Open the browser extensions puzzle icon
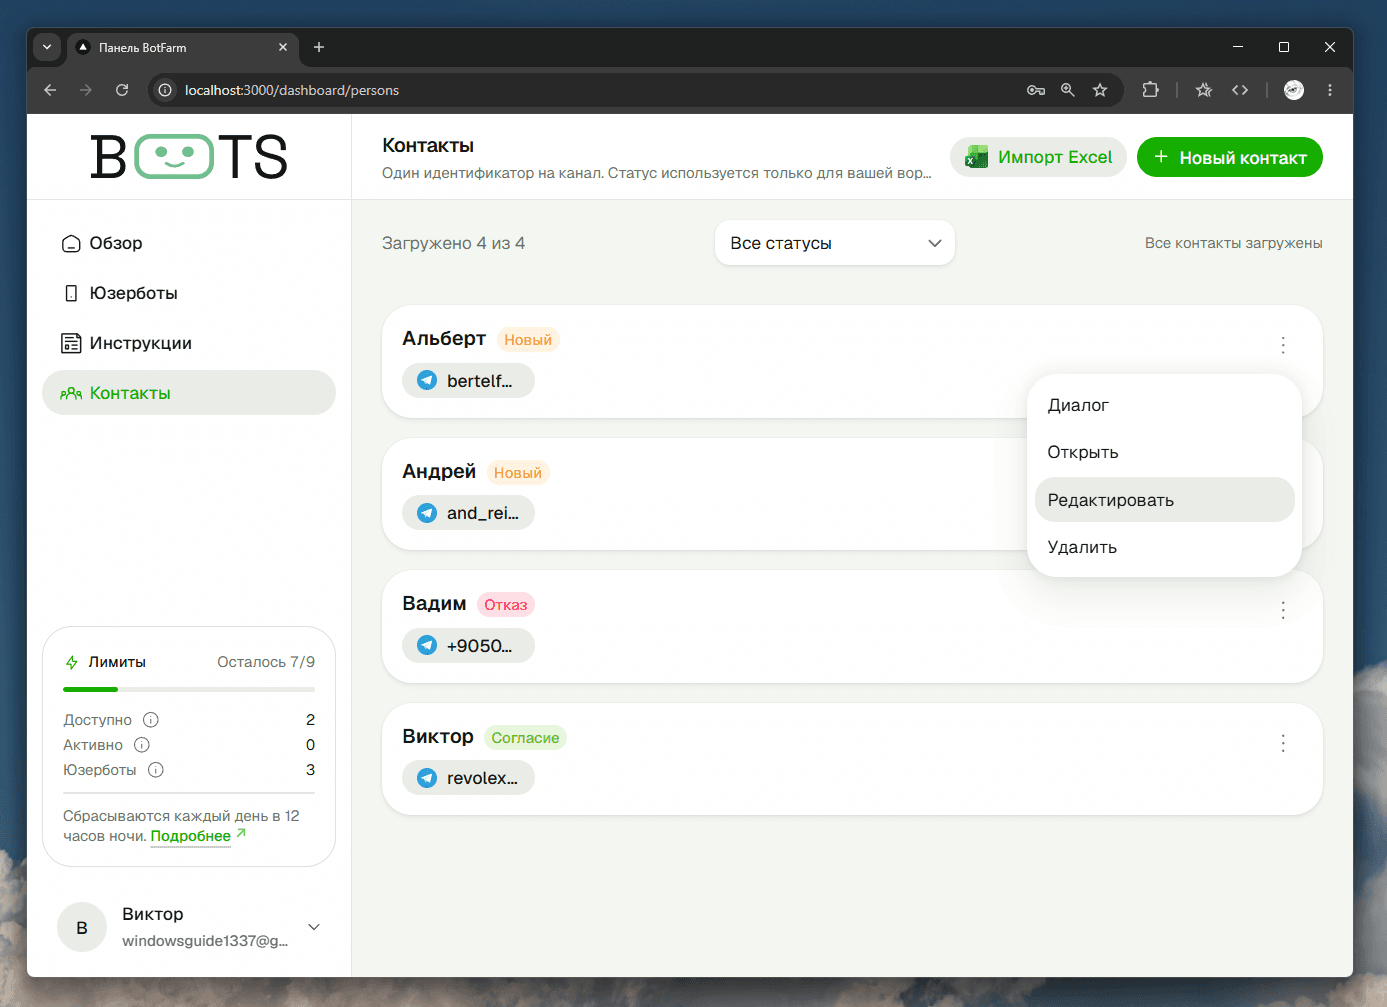 1151,90
